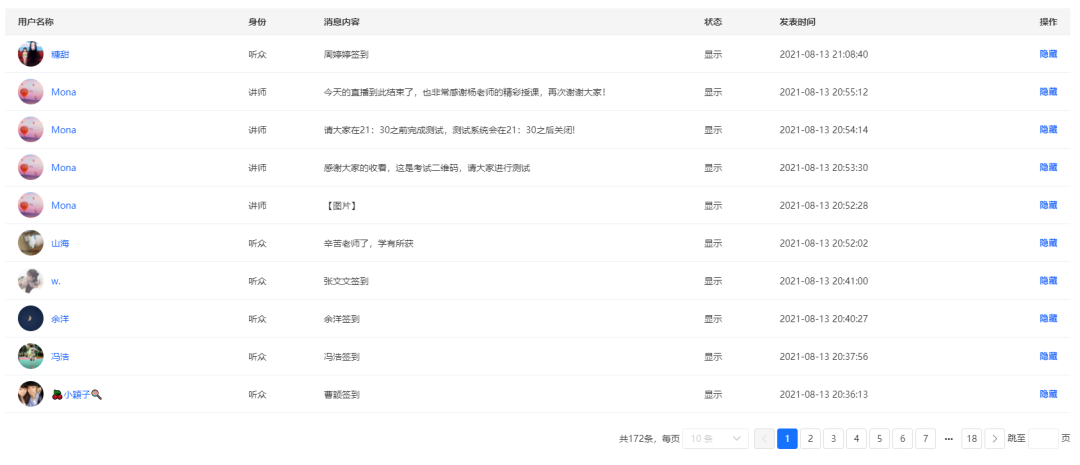
Task: Select page 5 in pagination
Action: coord(879,438)
